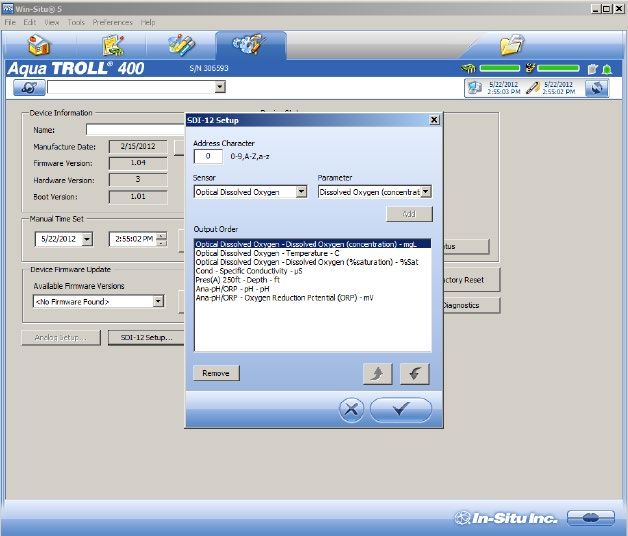Select Pres(A) 250ft Depth row
The width and height of the screenshot is (628, 536).
point(313,280)
